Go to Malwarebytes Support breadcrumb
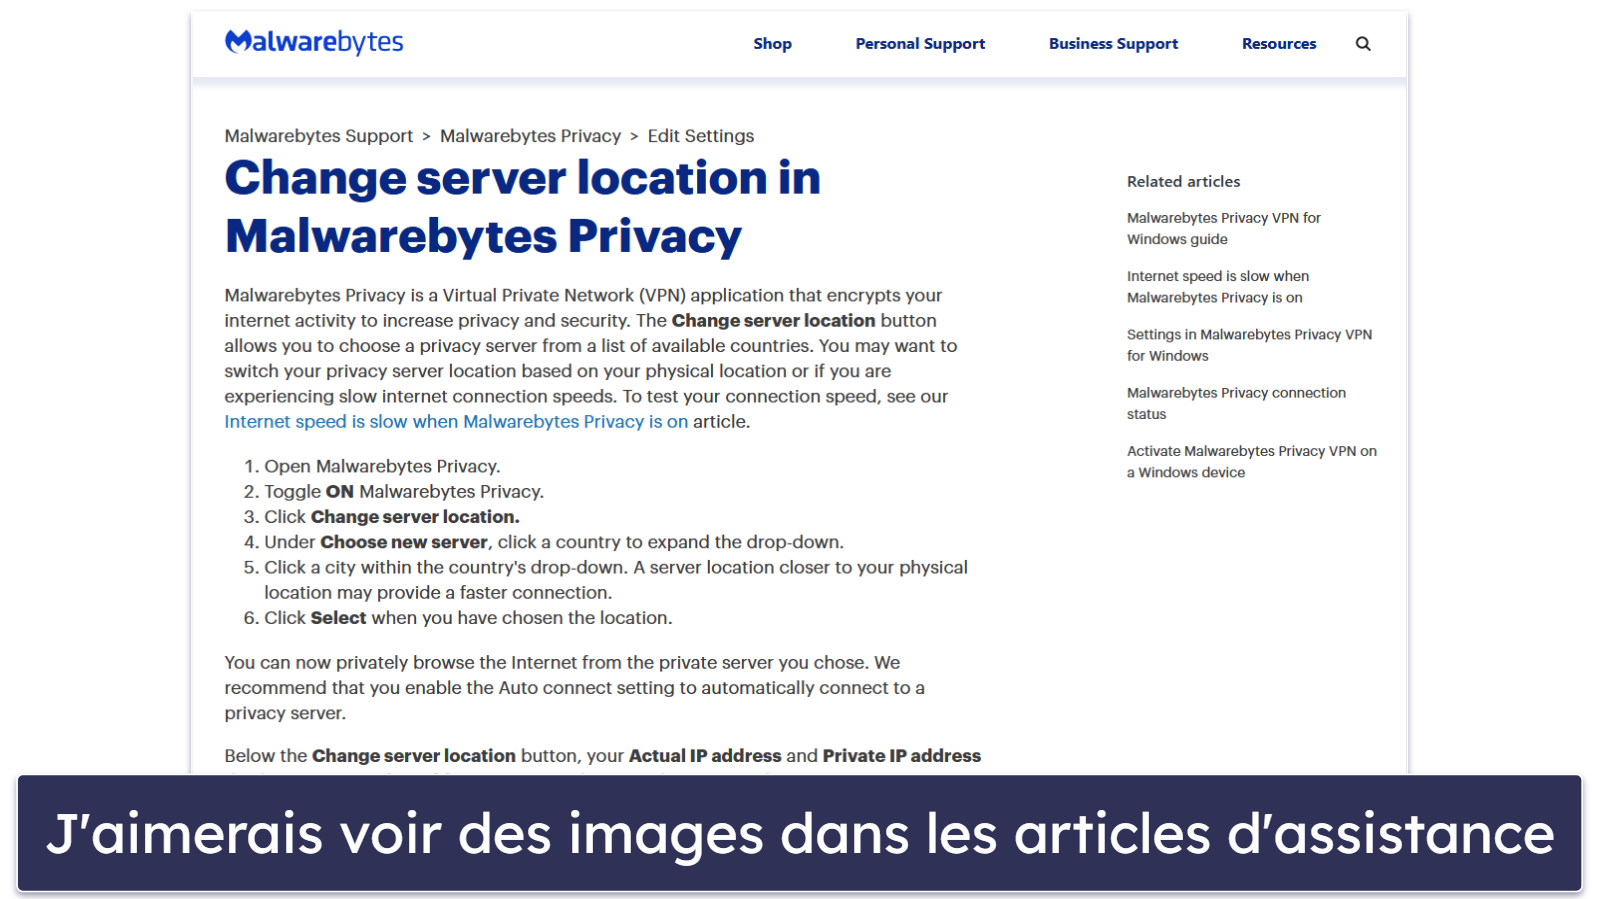This screenshot has width=1599, height=899. click(319, 136)
